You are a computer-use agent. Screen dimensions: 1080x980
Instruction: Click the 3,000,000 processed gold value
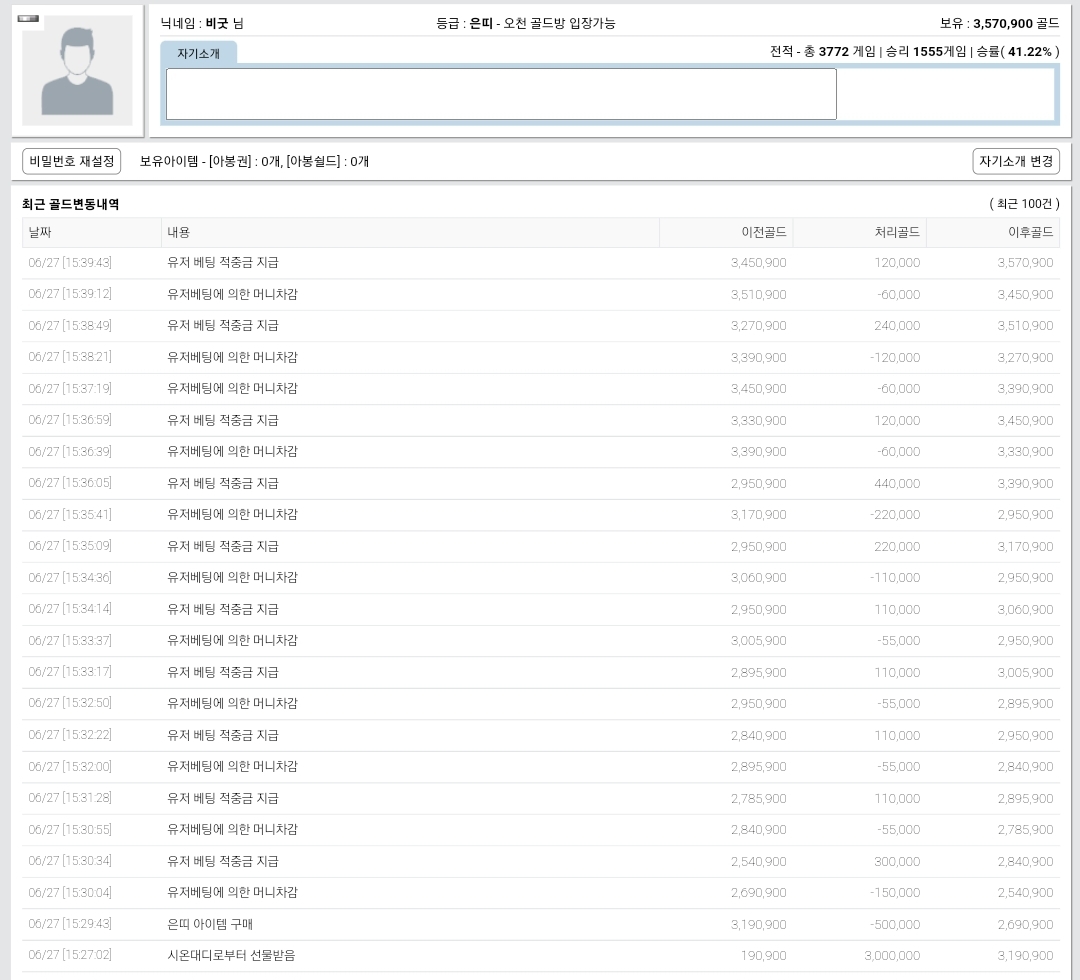coord(892,955)
